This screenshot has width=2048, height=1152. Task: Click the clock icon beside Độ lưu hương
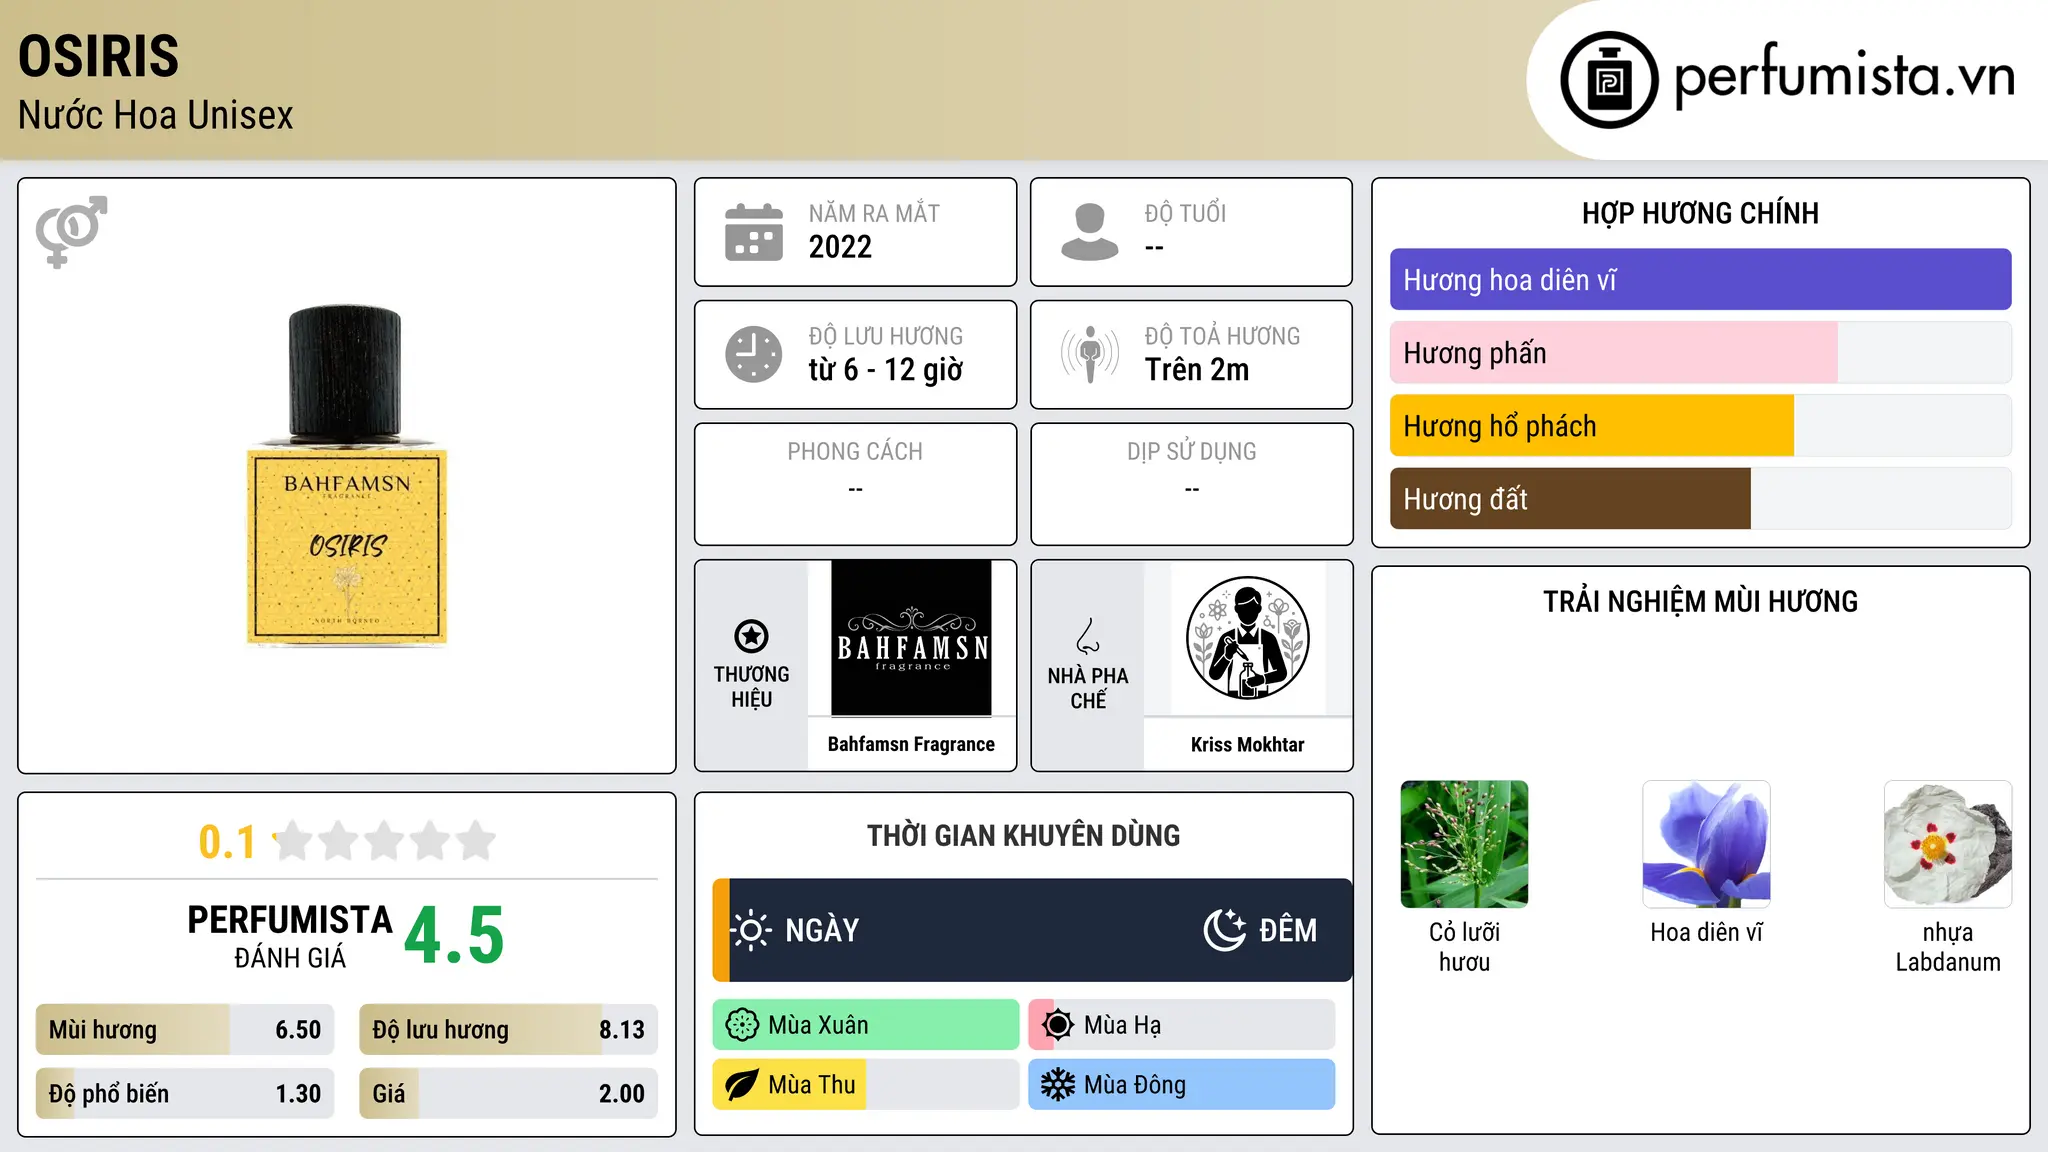click(754, 354)
